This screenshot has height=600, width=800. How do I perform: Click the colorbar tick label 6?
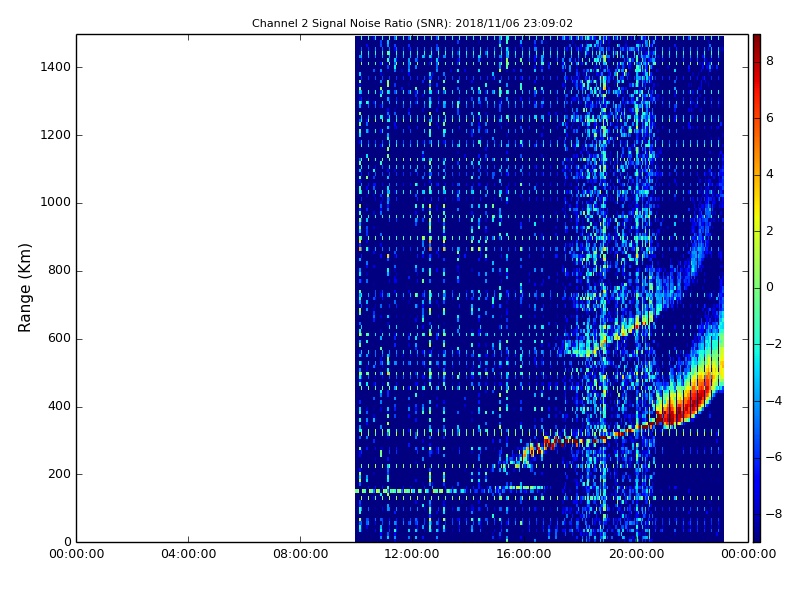point(770,118)
